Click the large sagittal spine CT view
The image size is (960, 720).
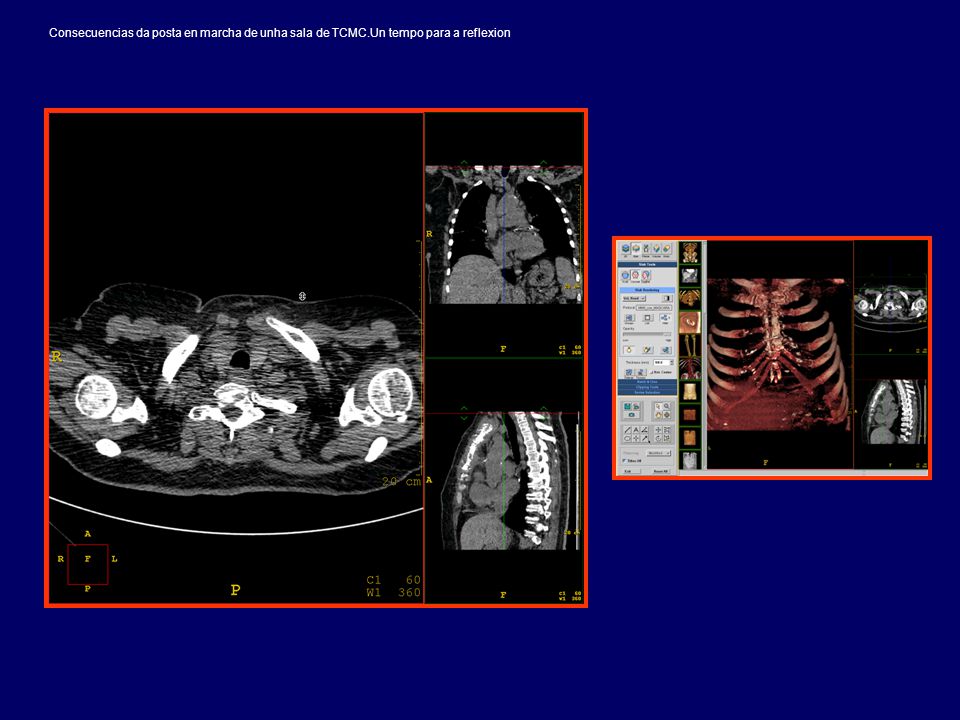(506, 481)
